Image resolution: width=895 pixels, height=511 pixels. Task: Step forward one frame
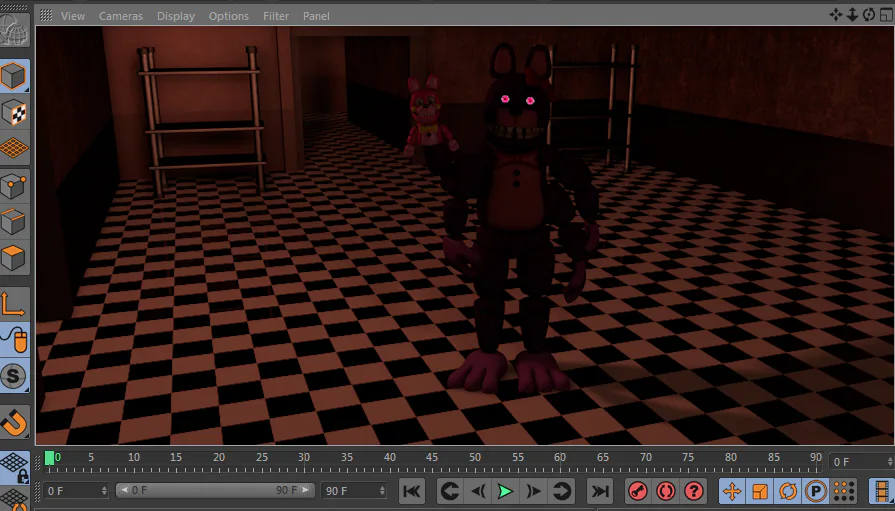tap(533, 491)
